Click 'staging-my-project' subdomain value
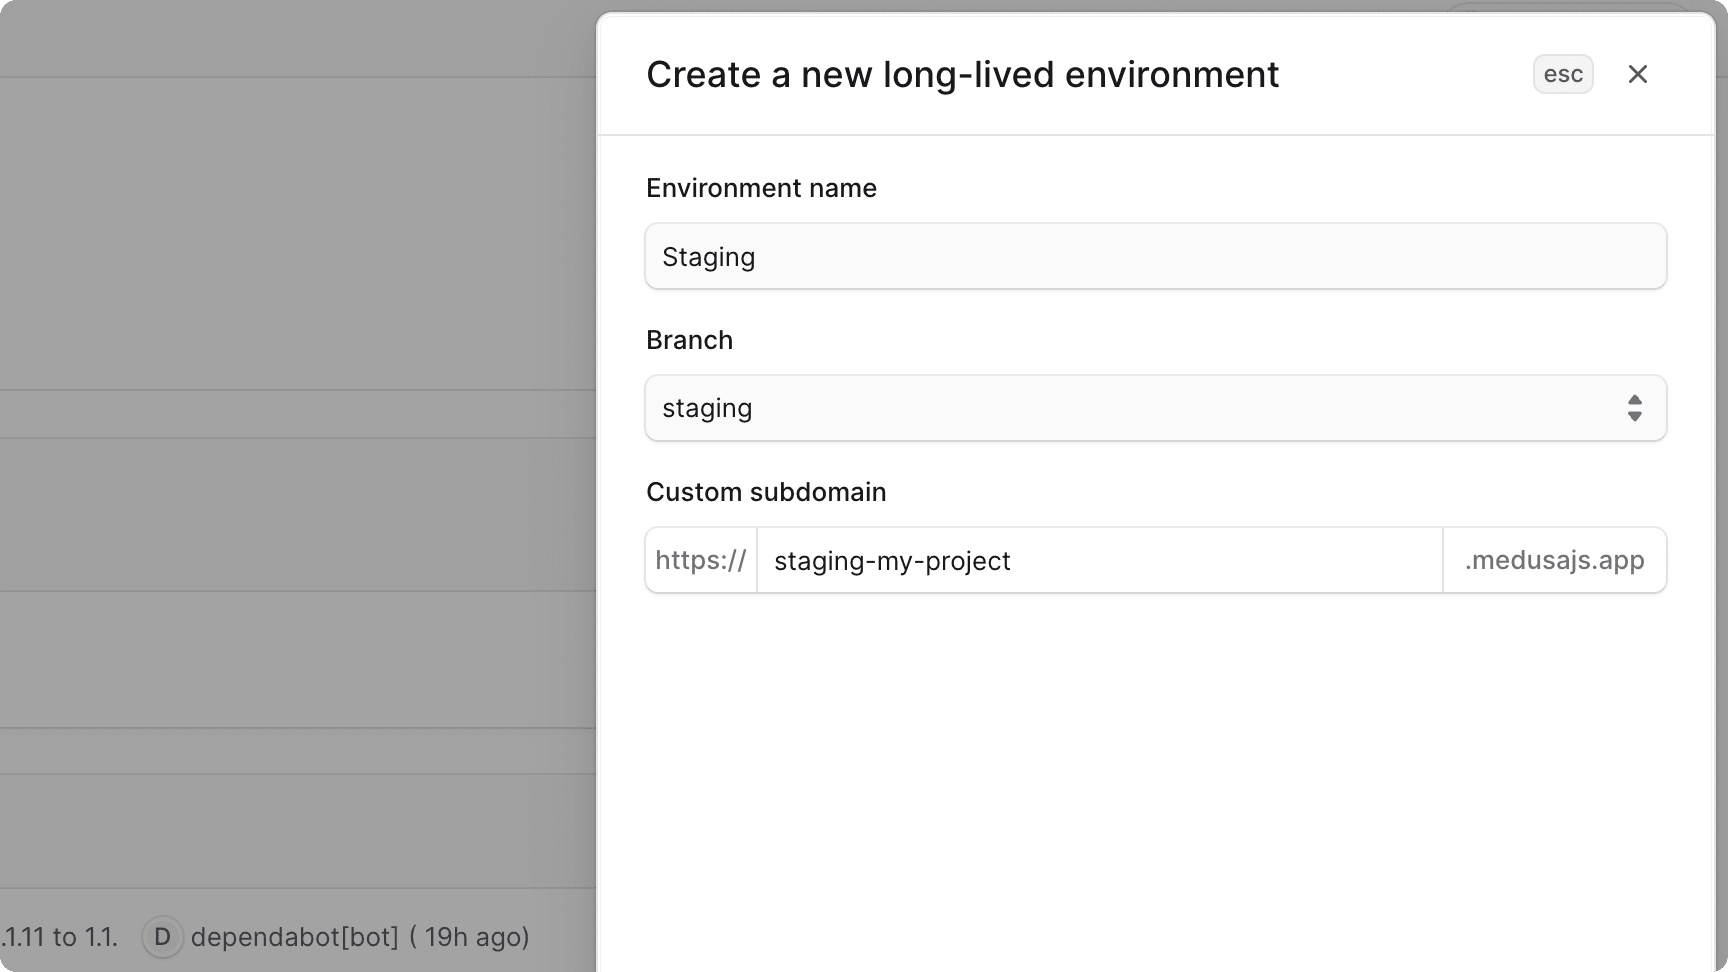 coord(892,561)
